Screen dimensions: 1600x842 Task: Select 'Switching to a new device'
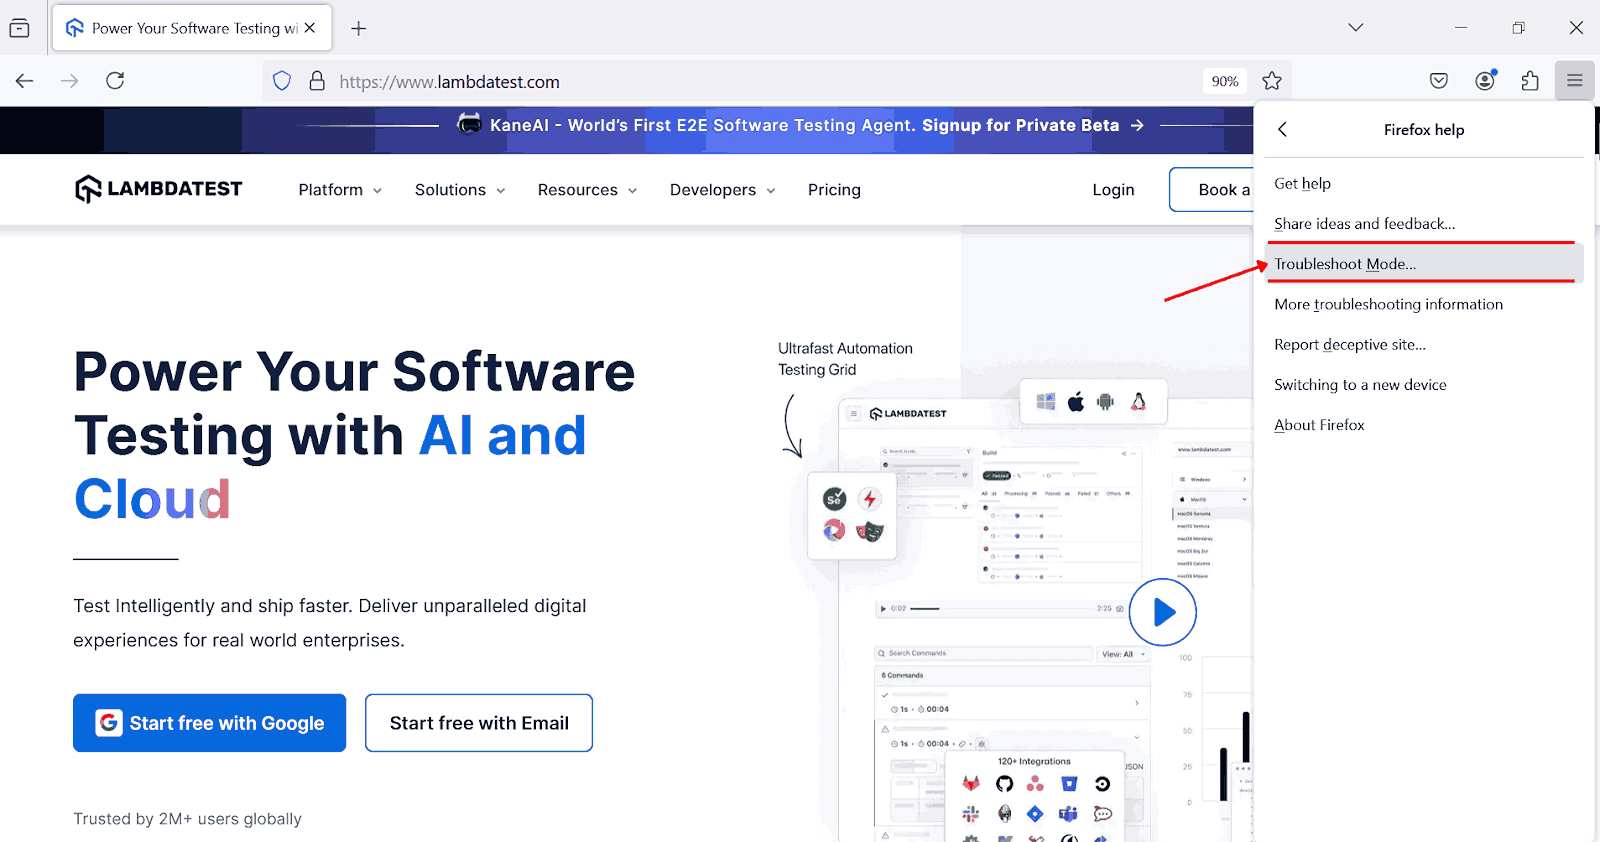(x=1424, y=385)
